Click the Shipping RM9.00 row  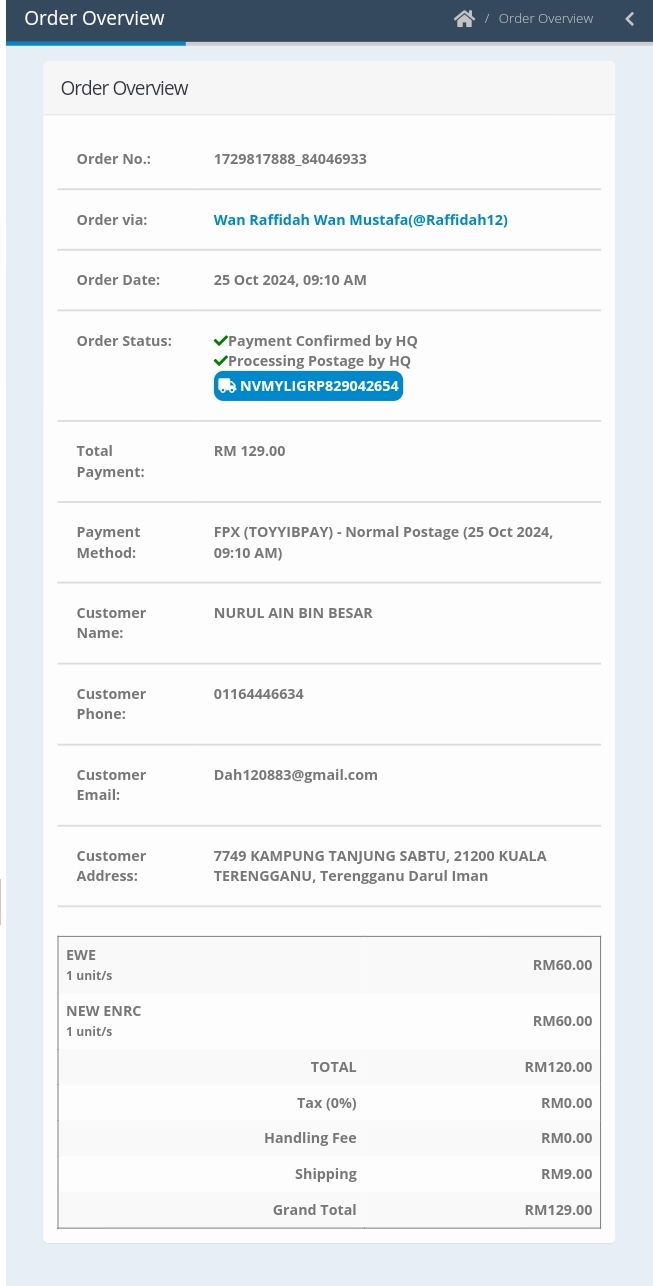click(329, 1174)
